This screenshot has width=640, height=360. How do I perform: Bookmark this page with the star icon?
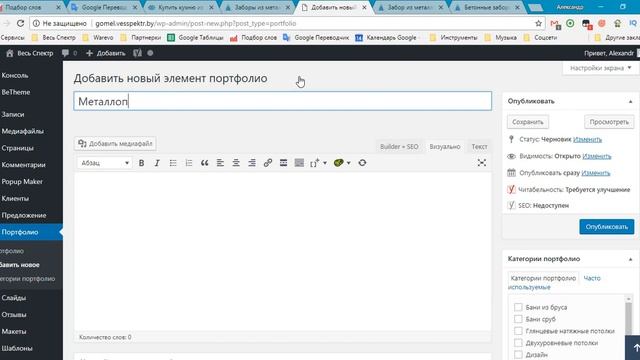click(538, 23)
